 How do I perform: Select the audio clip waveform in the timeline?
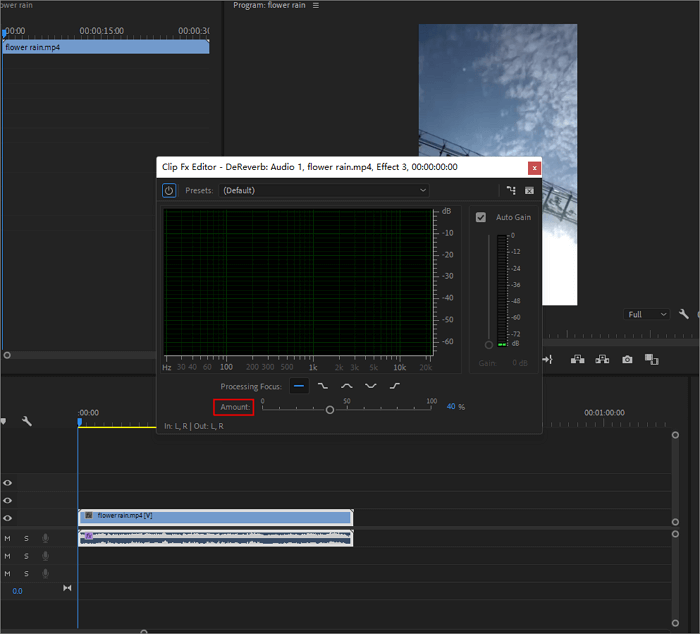point(216,538)
